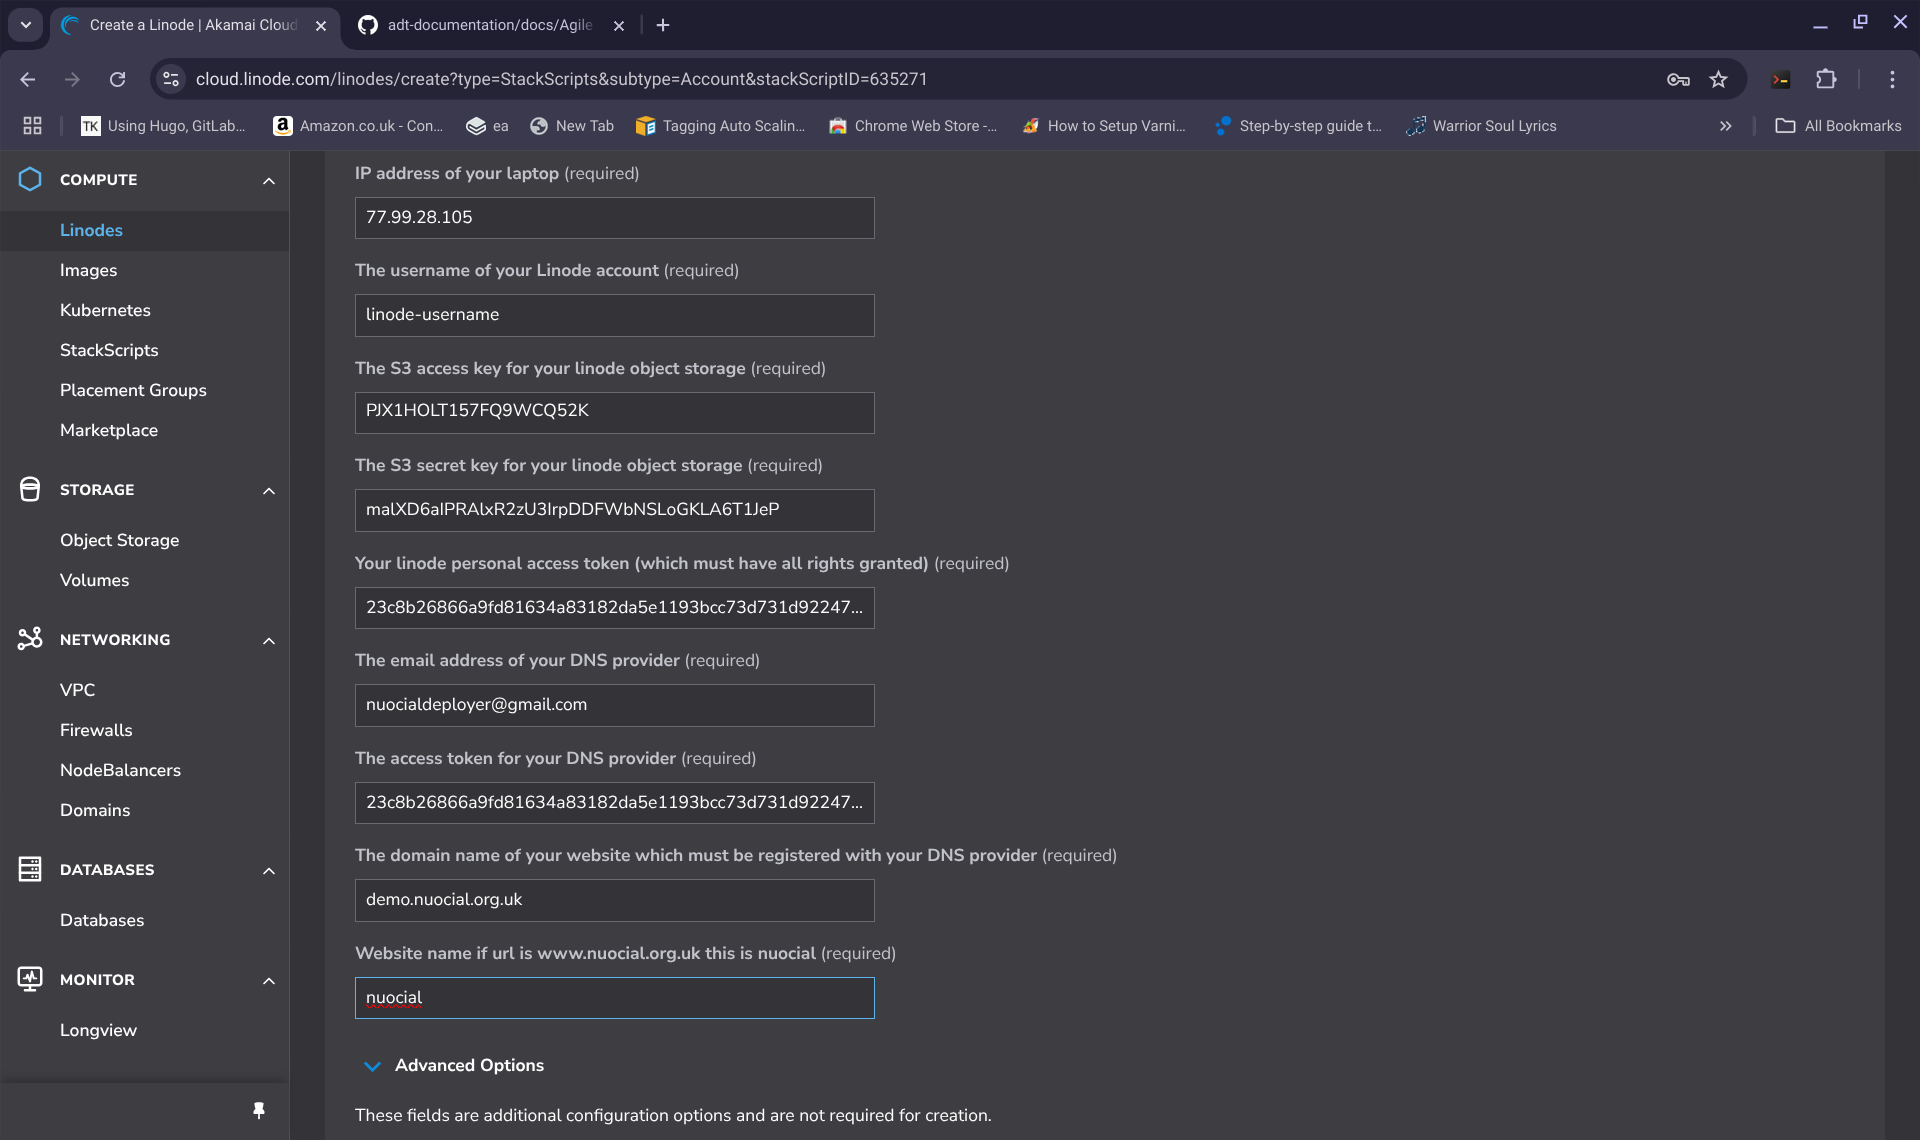Click the Monitor icon in sidebar
Viewport: 1920px width, 1140px height.
pos(30,979)
